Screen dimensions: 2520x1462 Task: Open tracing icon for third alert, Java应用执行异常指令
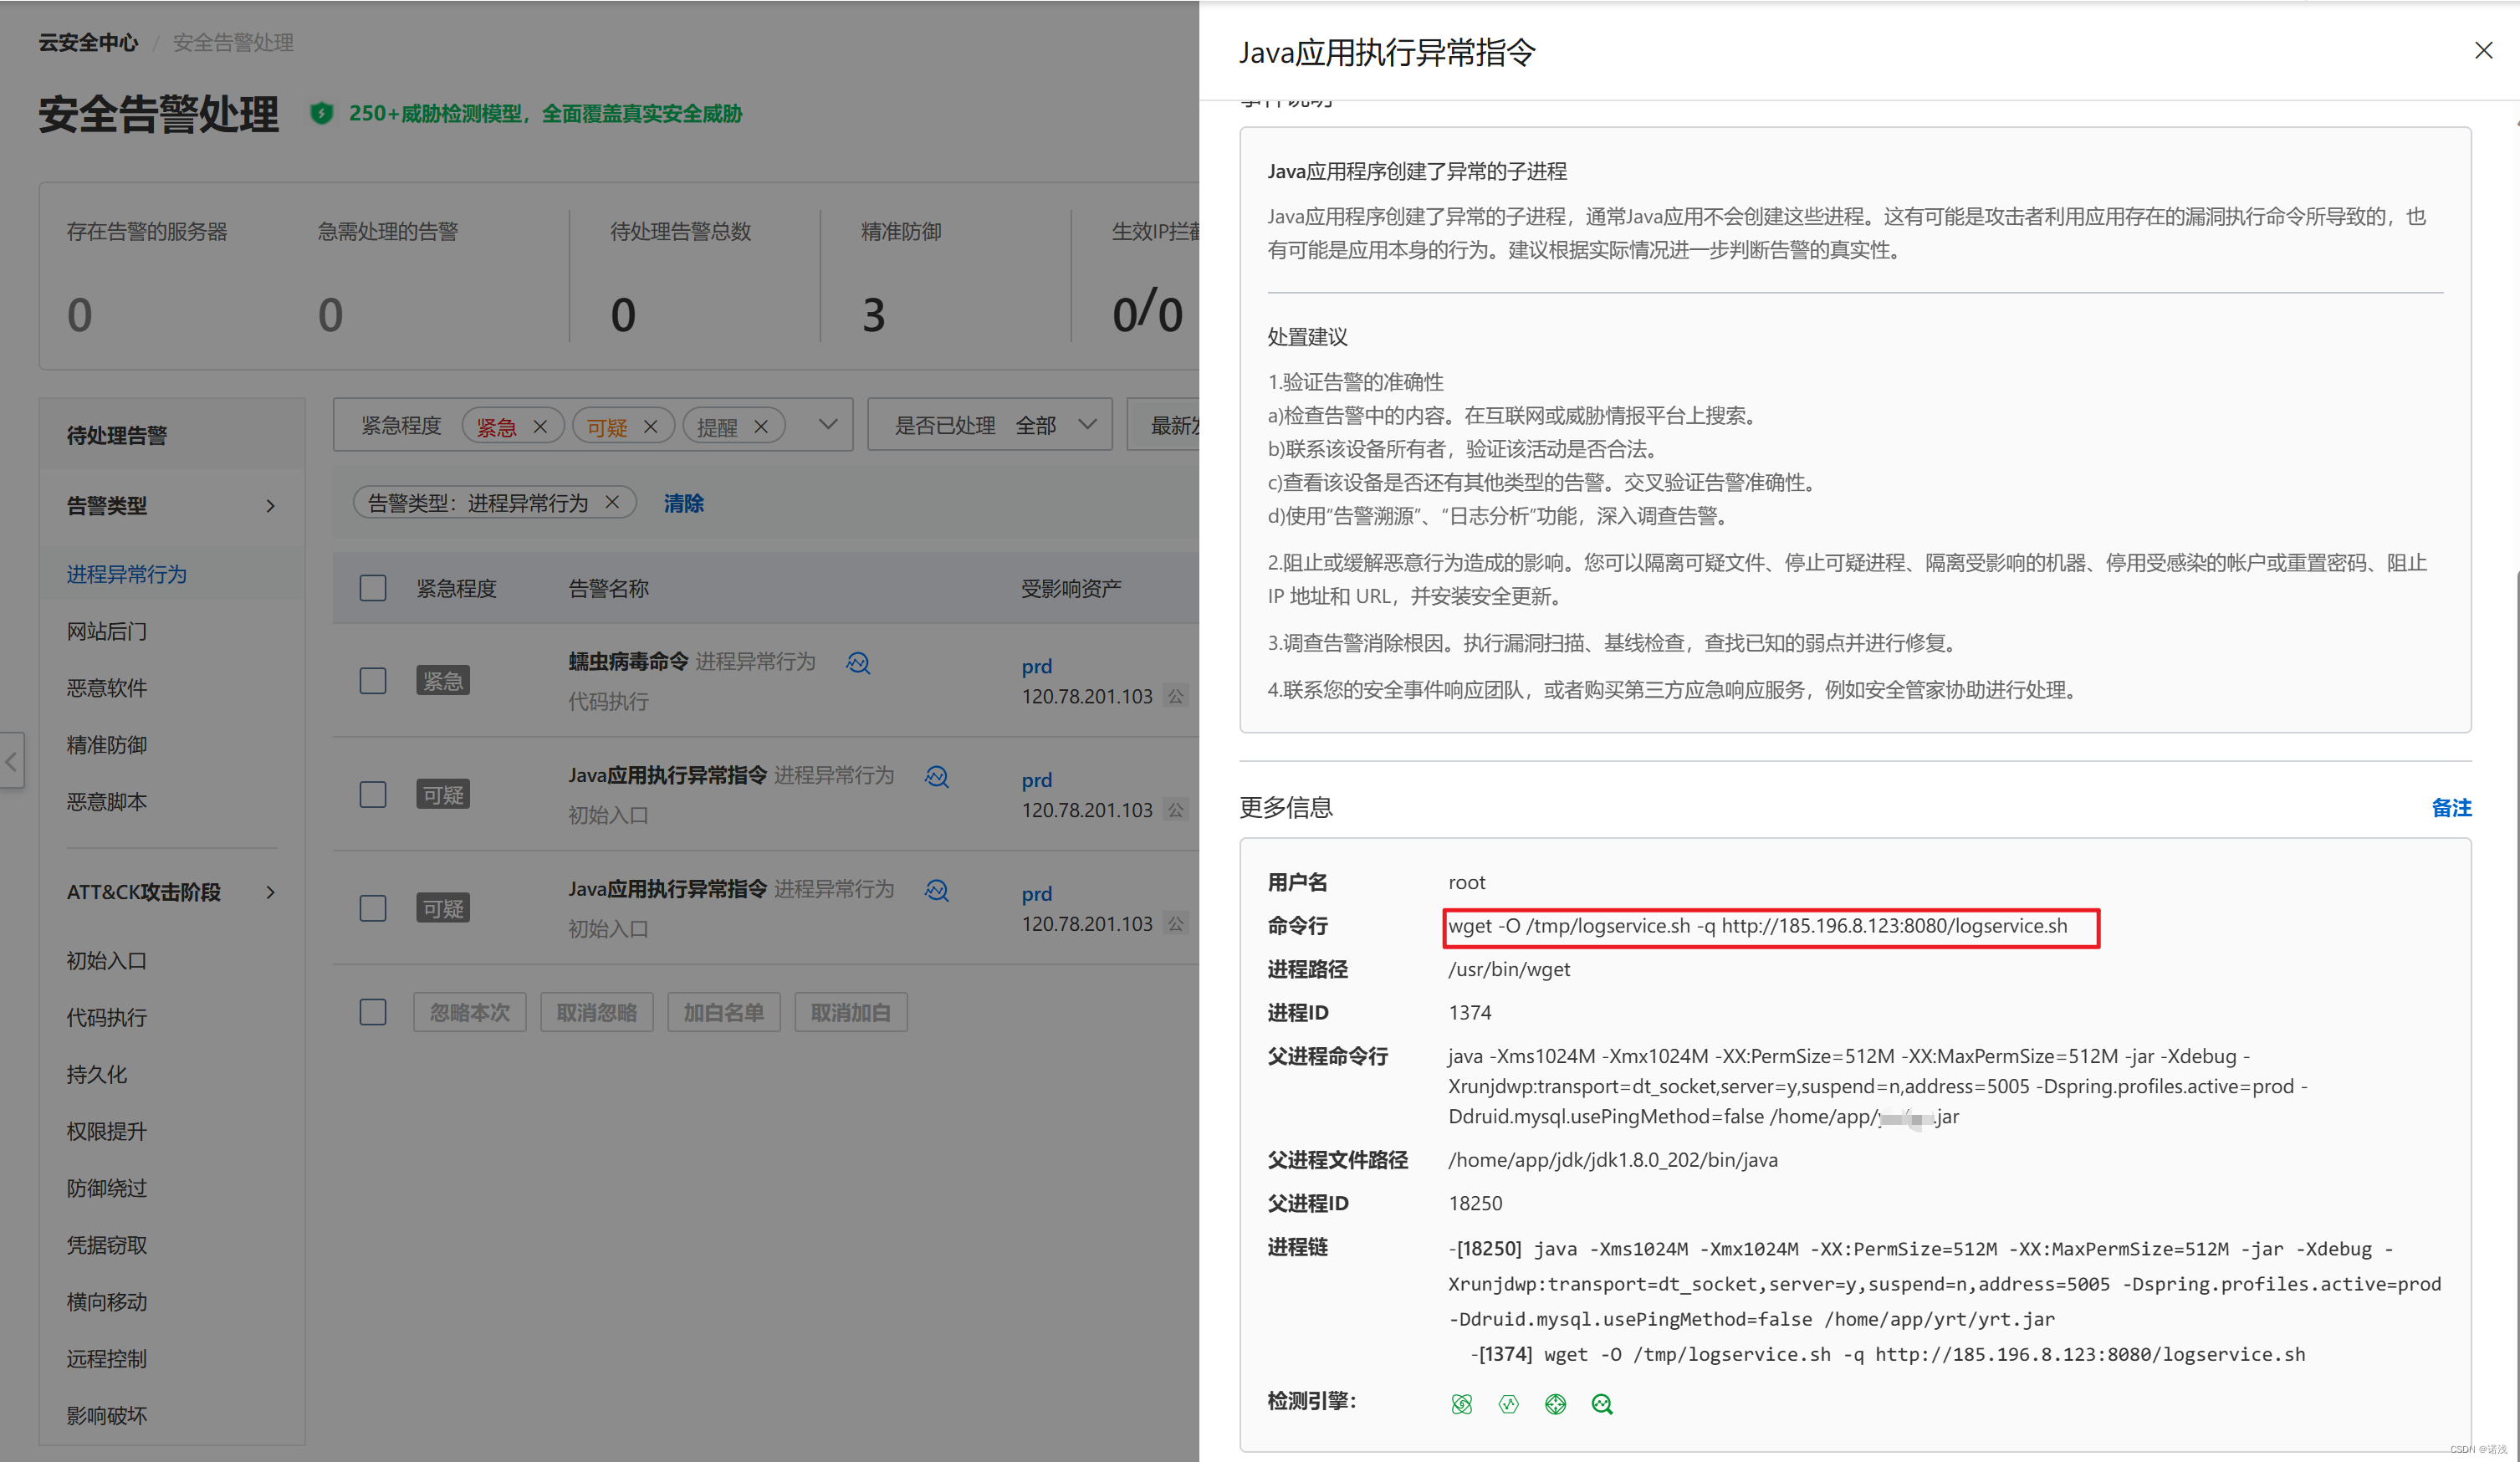click(x=937, y=890)
